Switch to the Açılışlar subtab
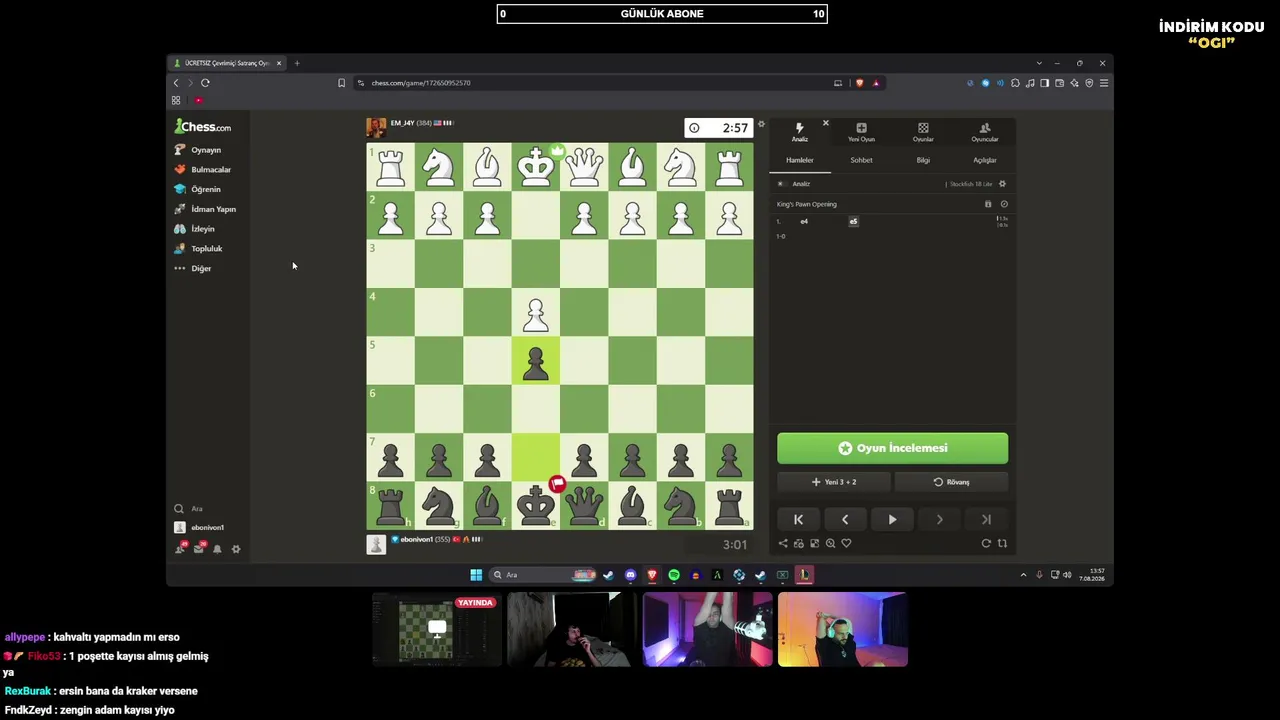 point(985,160)
